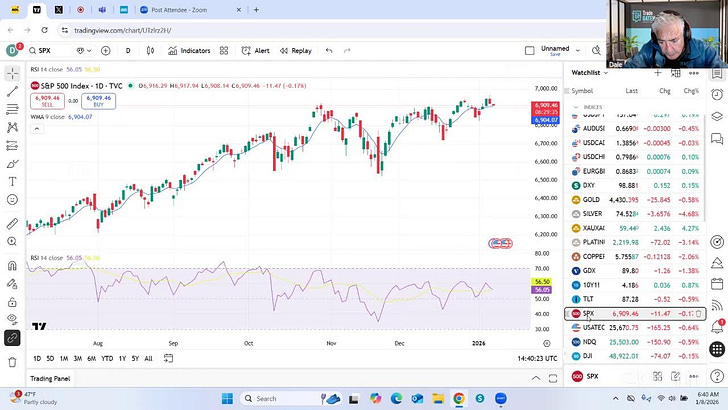This screenshot has height=410, width=728.
Task: Select the ruler measure tool
Action: pyautogui.click(x=13, y=224)
